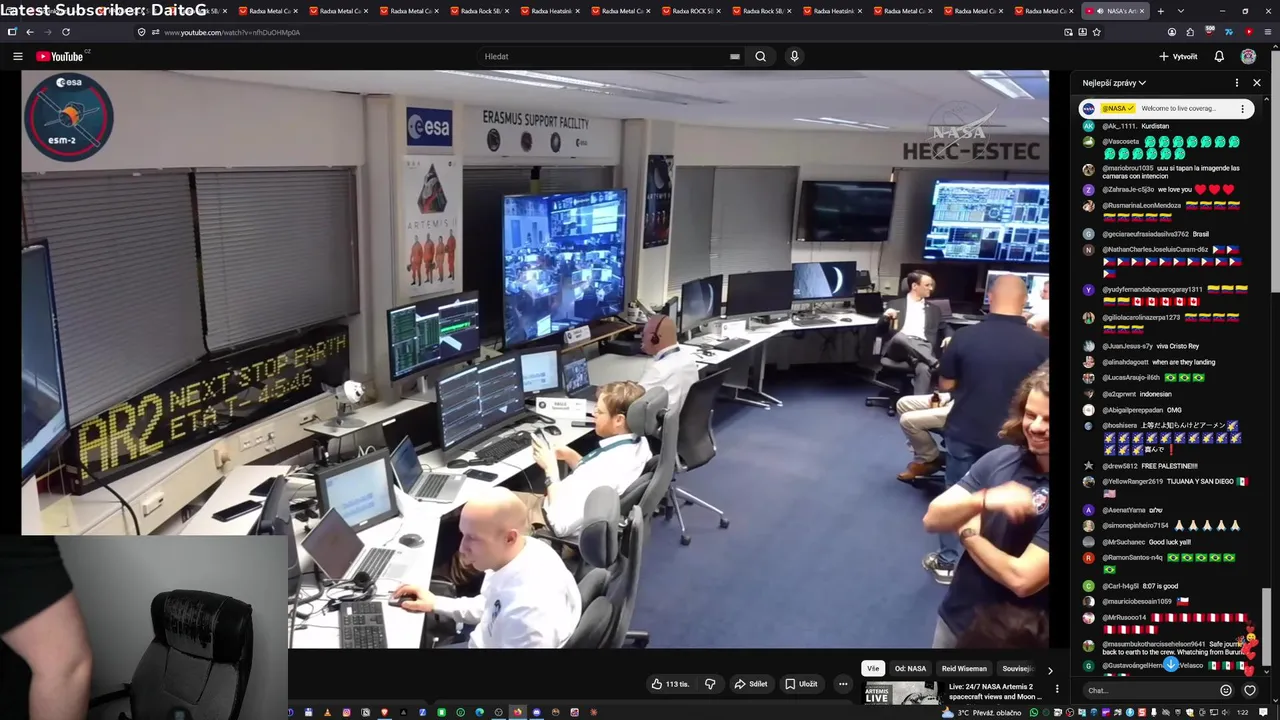Viewport: 1280px width, 720px height.
Task: Open Brave browser icon in taskbar
Action: pyautogui.click(x=385, y=712)
